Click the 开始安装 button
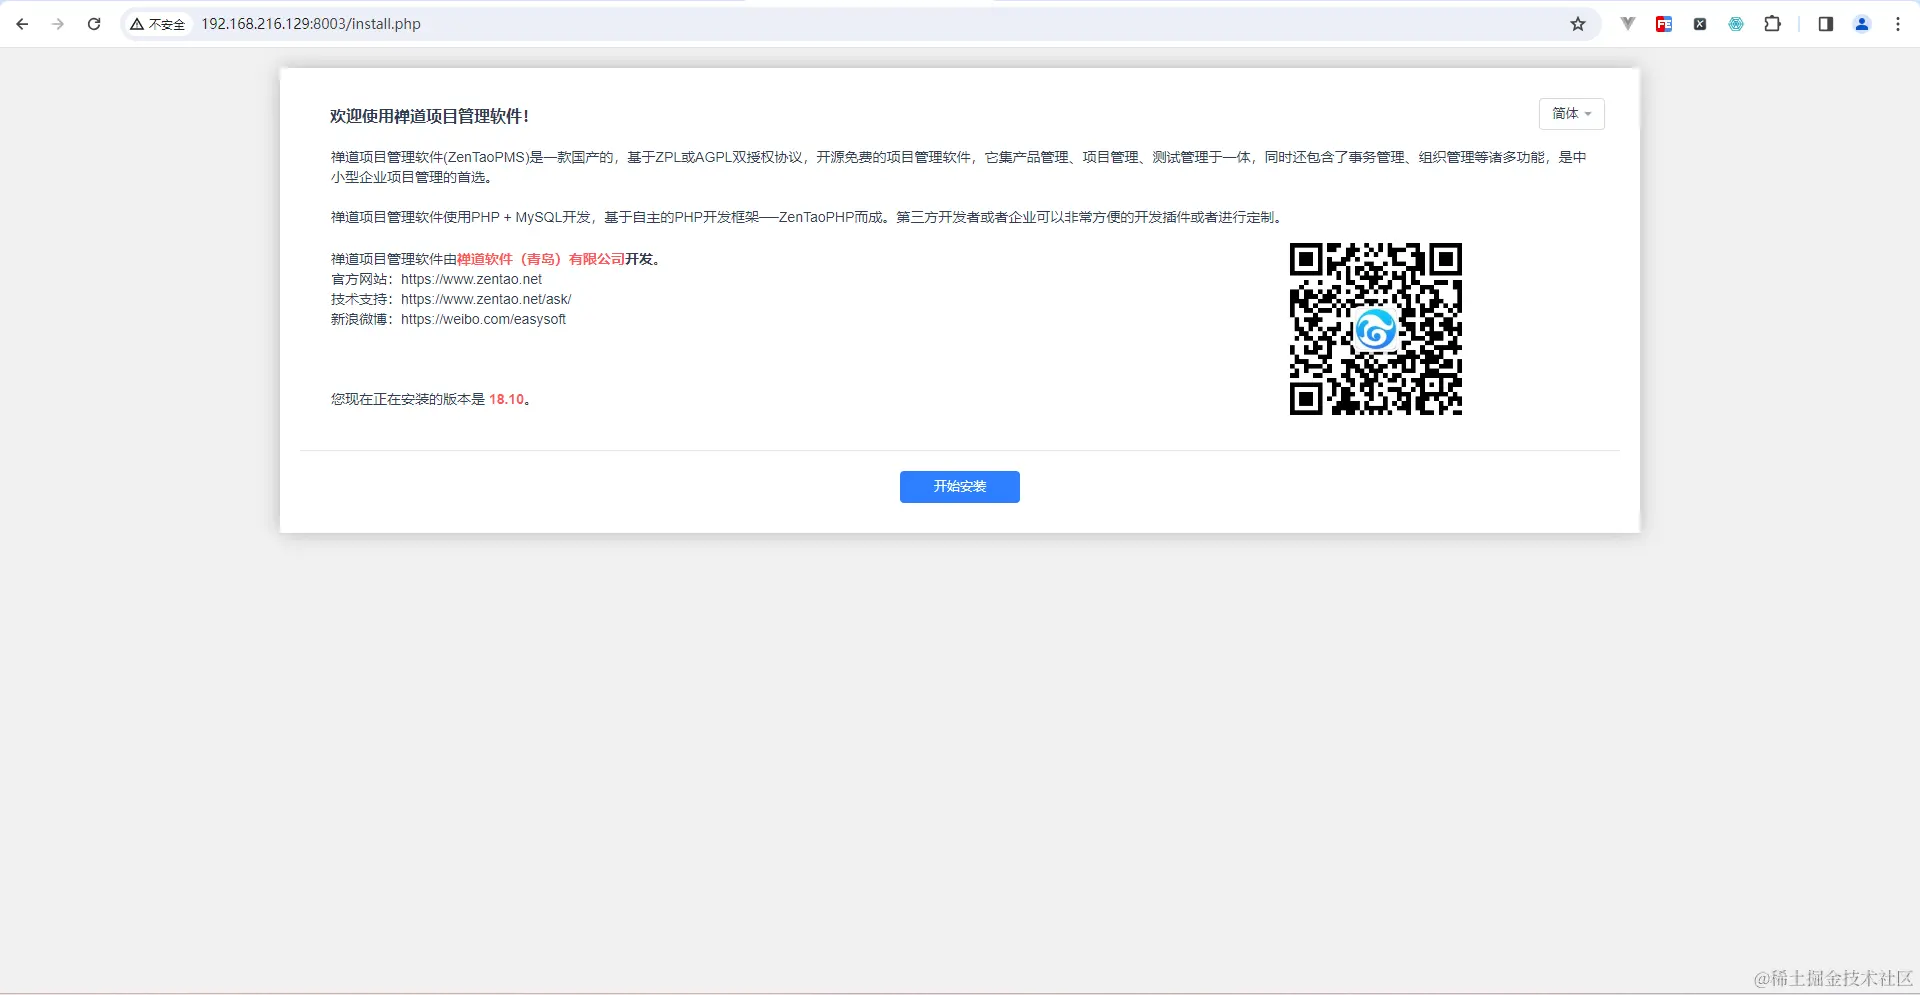Viewport: 1920px width, 995px height. (960, 487)
